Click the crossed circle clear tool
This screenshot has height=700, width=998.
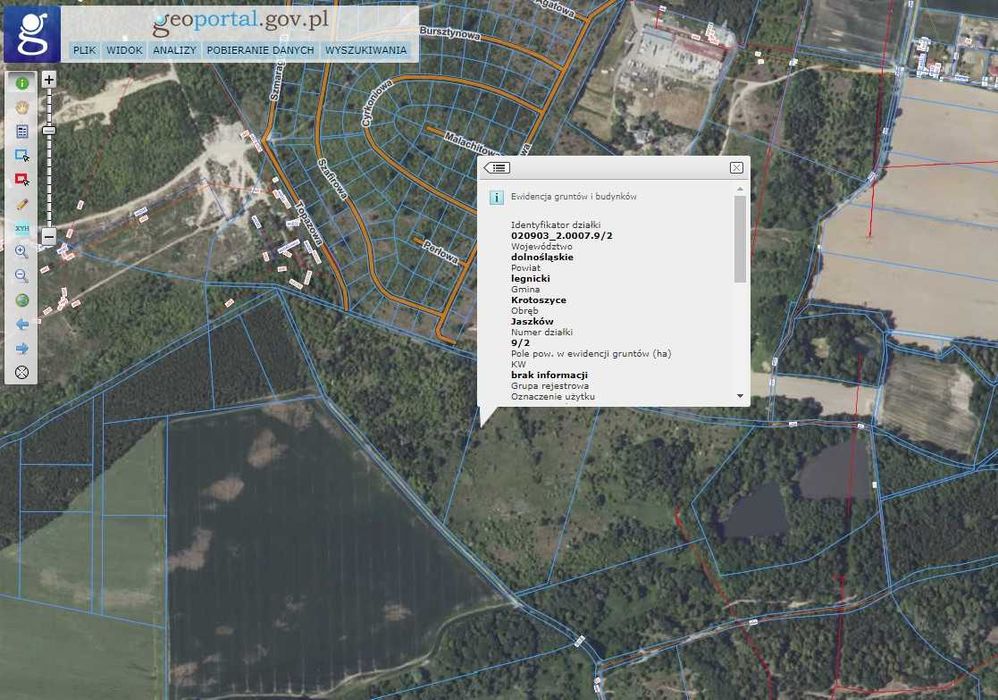coord(22,372)
